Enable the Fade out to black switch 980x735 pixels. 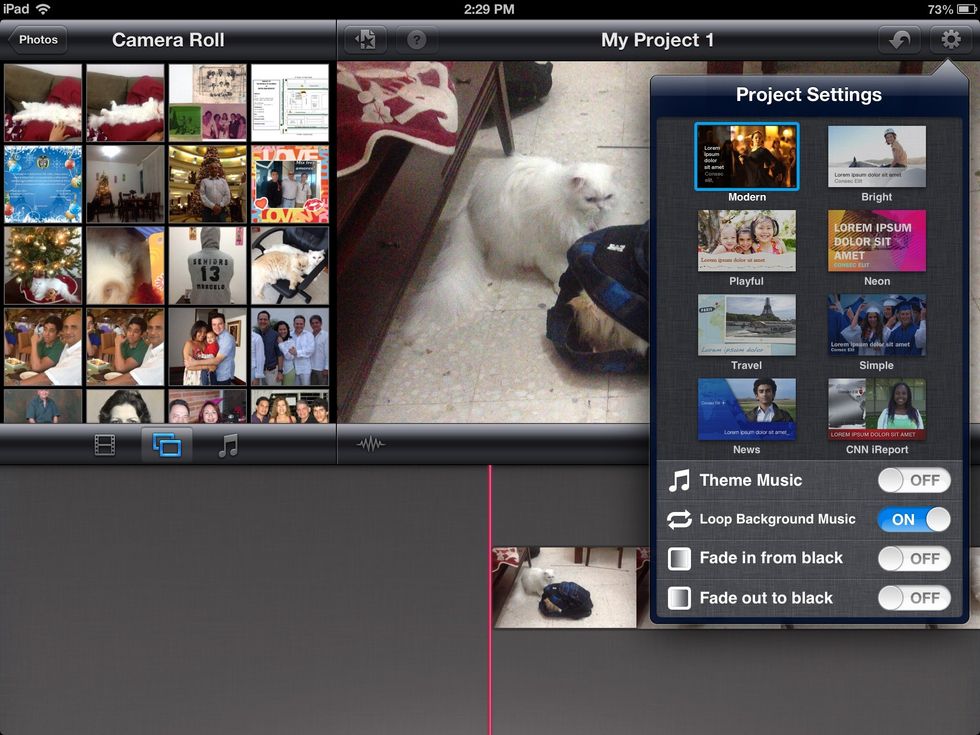(x=914, y=597)
